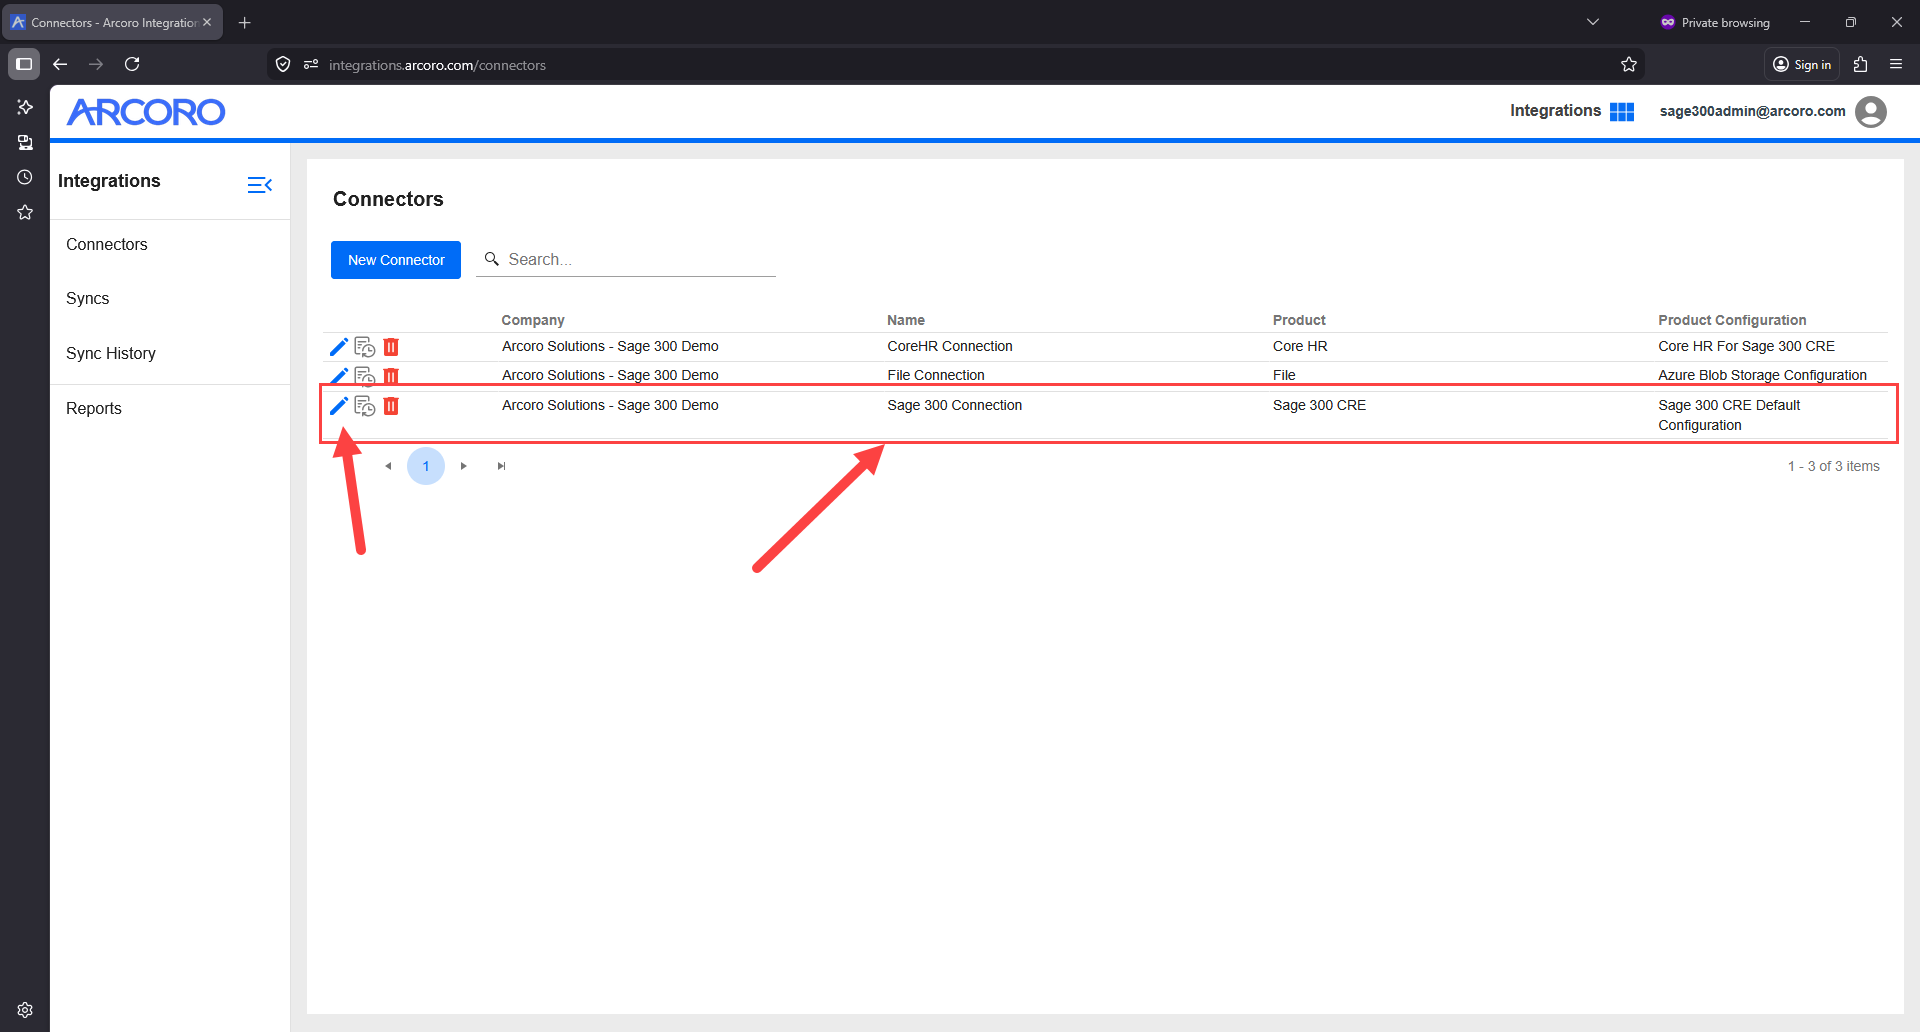Open the browser bookmarks sidebar star
Viewport: 1920px width, 1032px height.
coord(25,212)
